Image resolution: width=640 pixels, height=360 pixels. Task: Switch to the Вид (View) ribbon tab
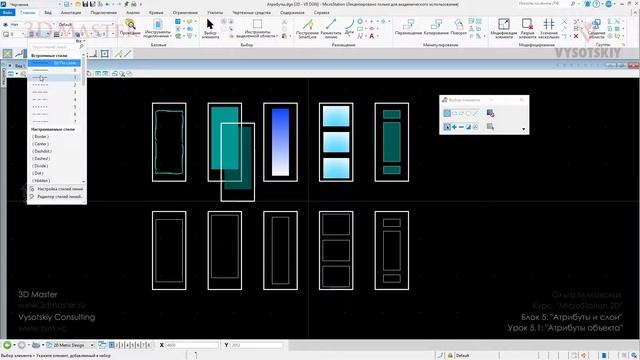48,13
